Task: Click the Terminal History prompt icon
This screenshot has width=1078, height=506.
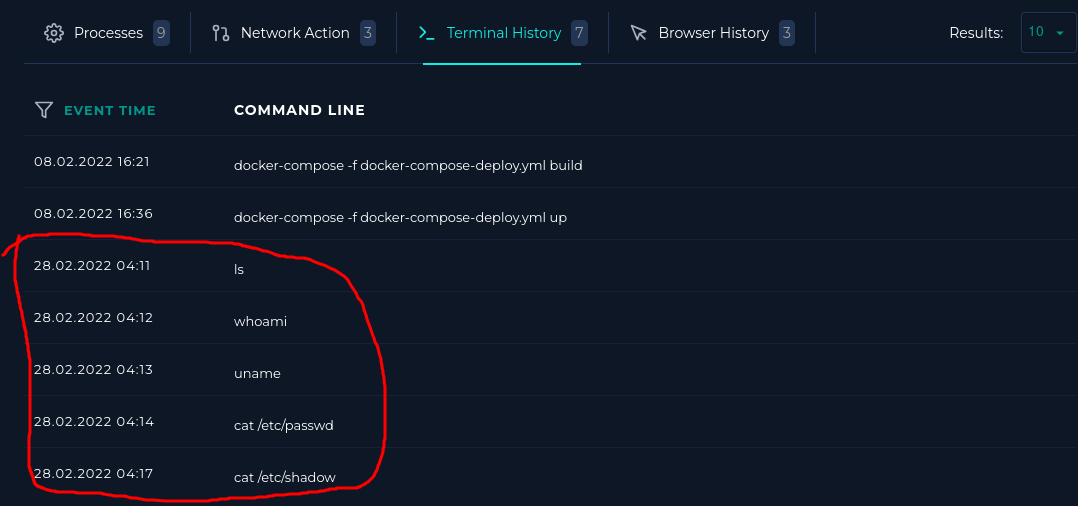Action: (x=427, y=33)
